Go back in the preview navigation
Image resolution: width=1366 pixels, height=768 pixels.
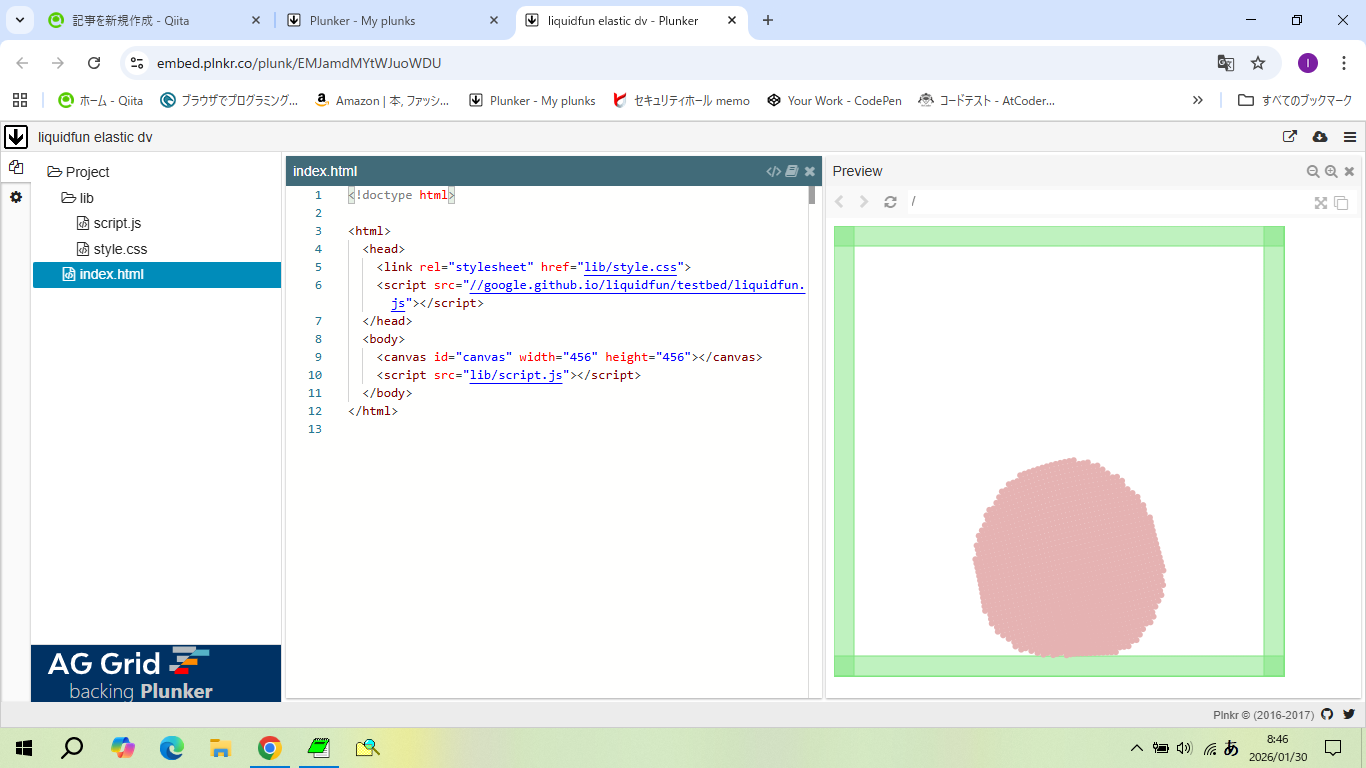[840, 202]
